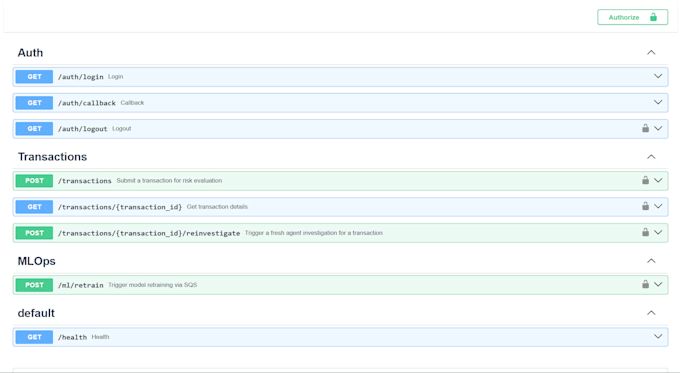
Task: Expand the /auth/login endpoint chevron
Action: click(658, 76)
